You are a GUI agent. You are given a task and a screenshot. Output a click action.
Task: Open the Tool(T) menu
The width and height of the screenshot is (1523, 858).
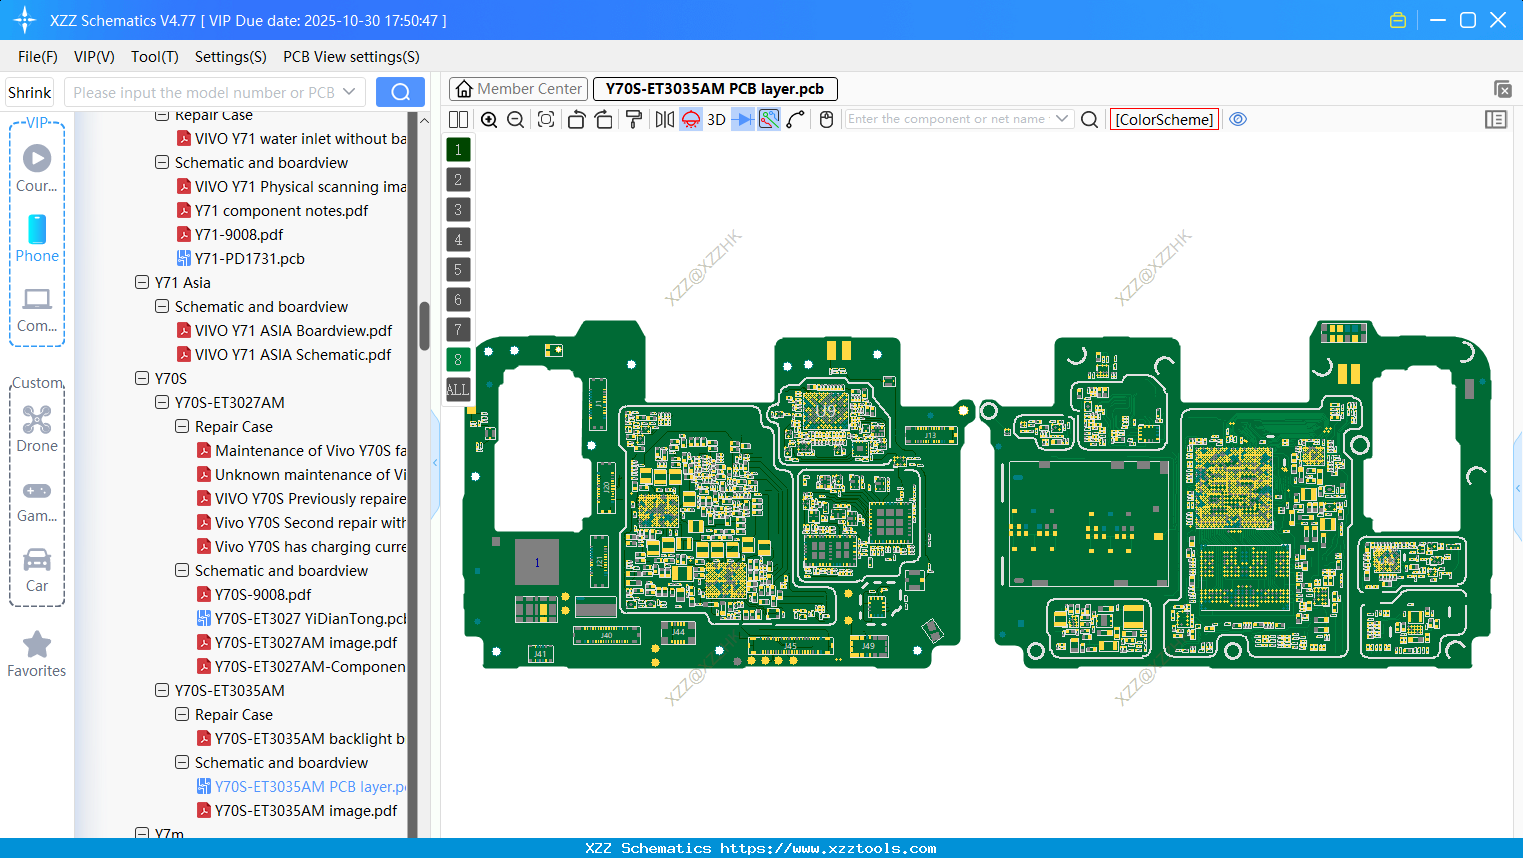pos(154,57)
